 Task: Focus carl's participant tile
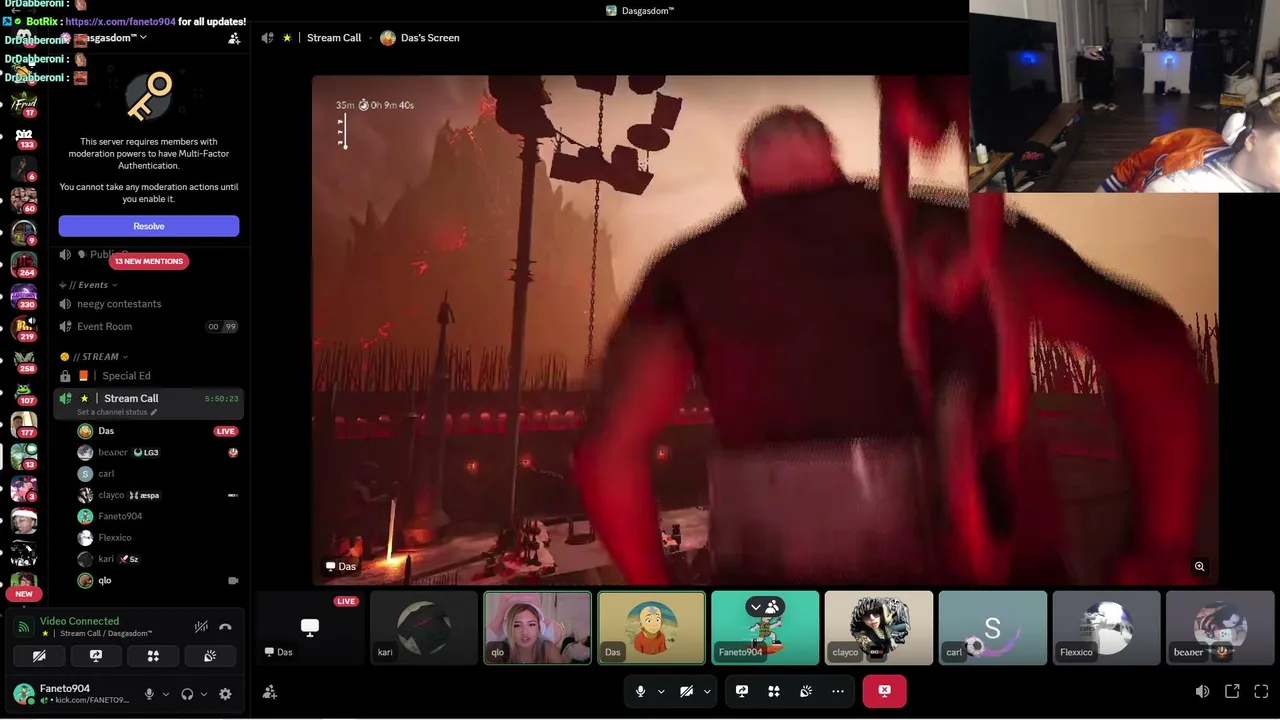click(x=994, y=628)
